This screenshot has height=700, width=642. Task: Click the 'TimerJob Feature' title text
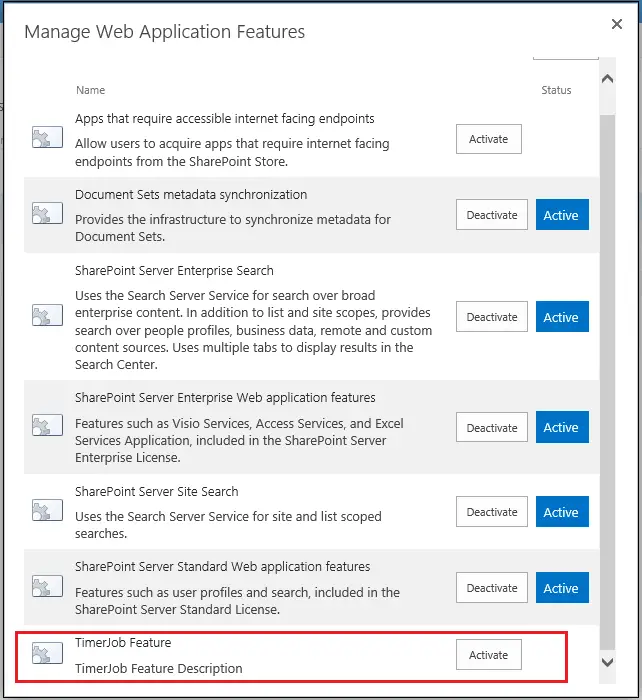pos(123,642)
